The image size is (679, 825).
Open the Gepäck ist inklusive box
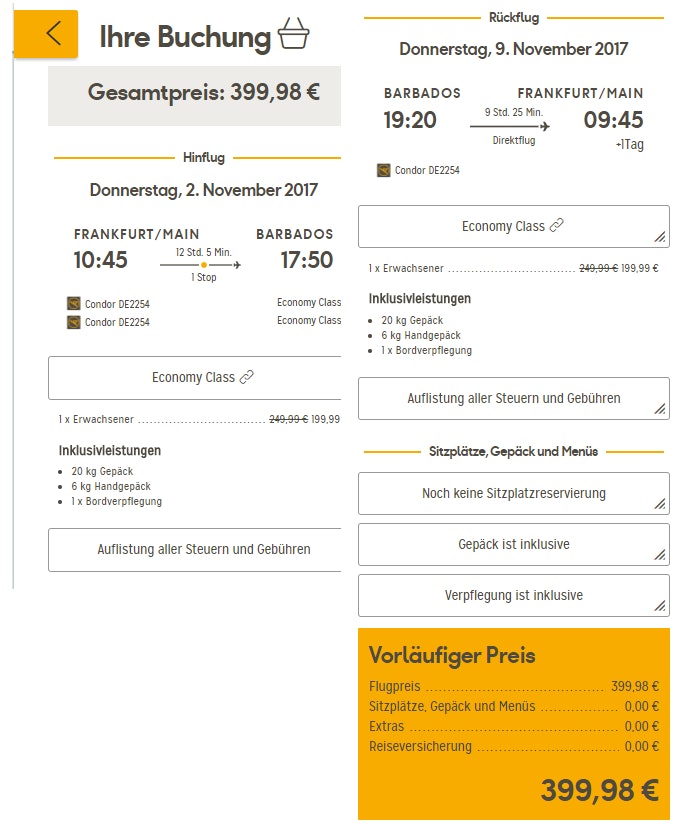point(513,544)
